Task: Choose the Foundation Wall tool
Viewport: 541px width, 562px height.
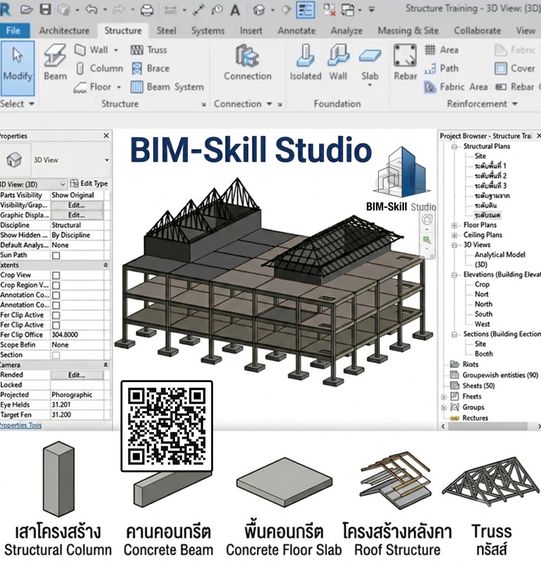Action: (338, 62)
